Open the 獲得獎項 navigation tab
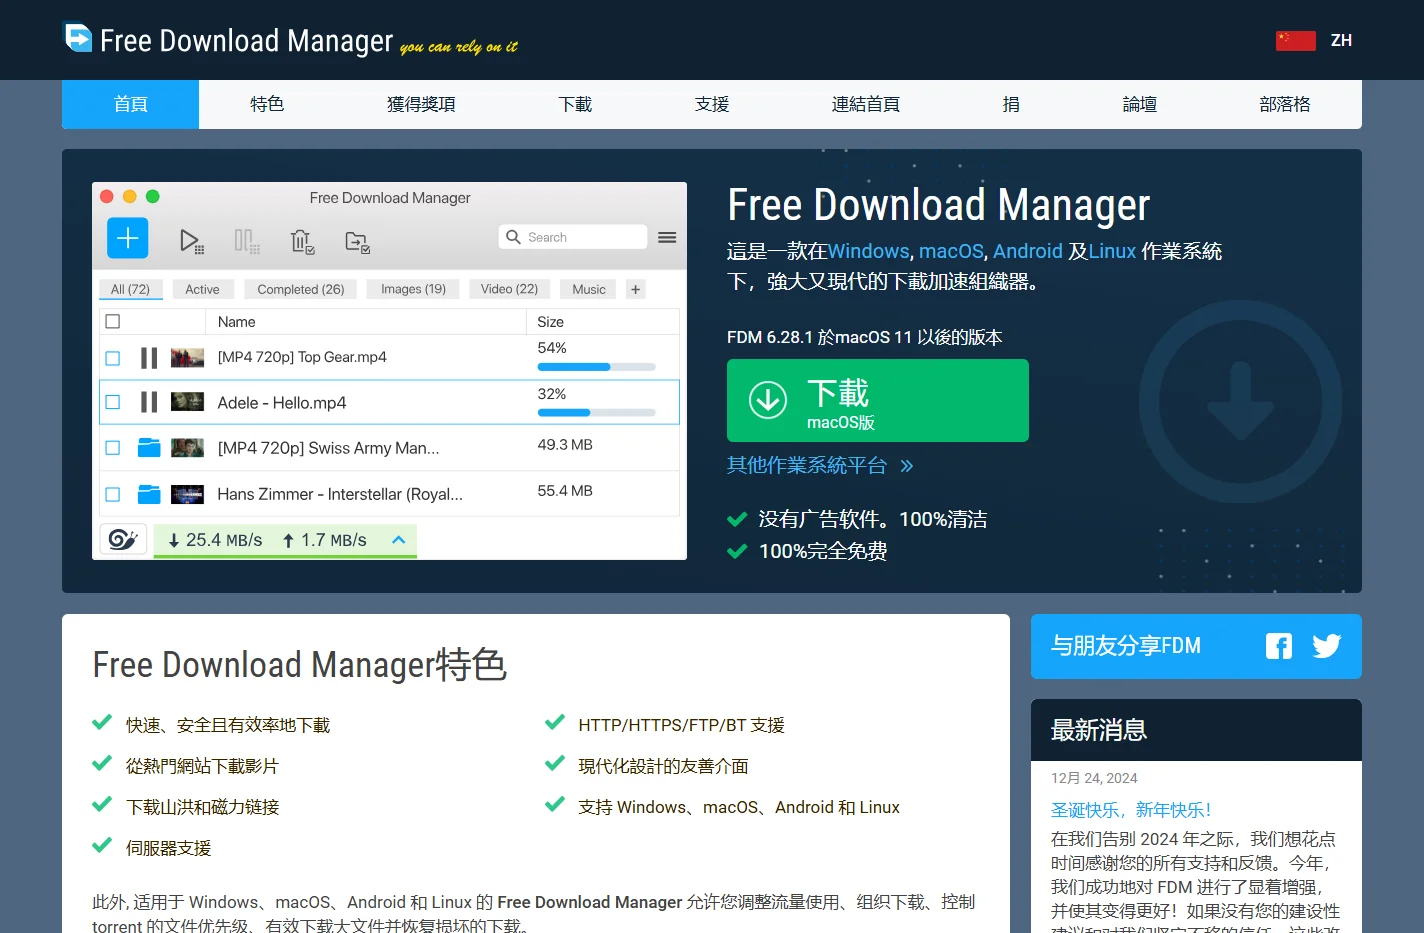 pyautogui.click(x=421, y=104)
